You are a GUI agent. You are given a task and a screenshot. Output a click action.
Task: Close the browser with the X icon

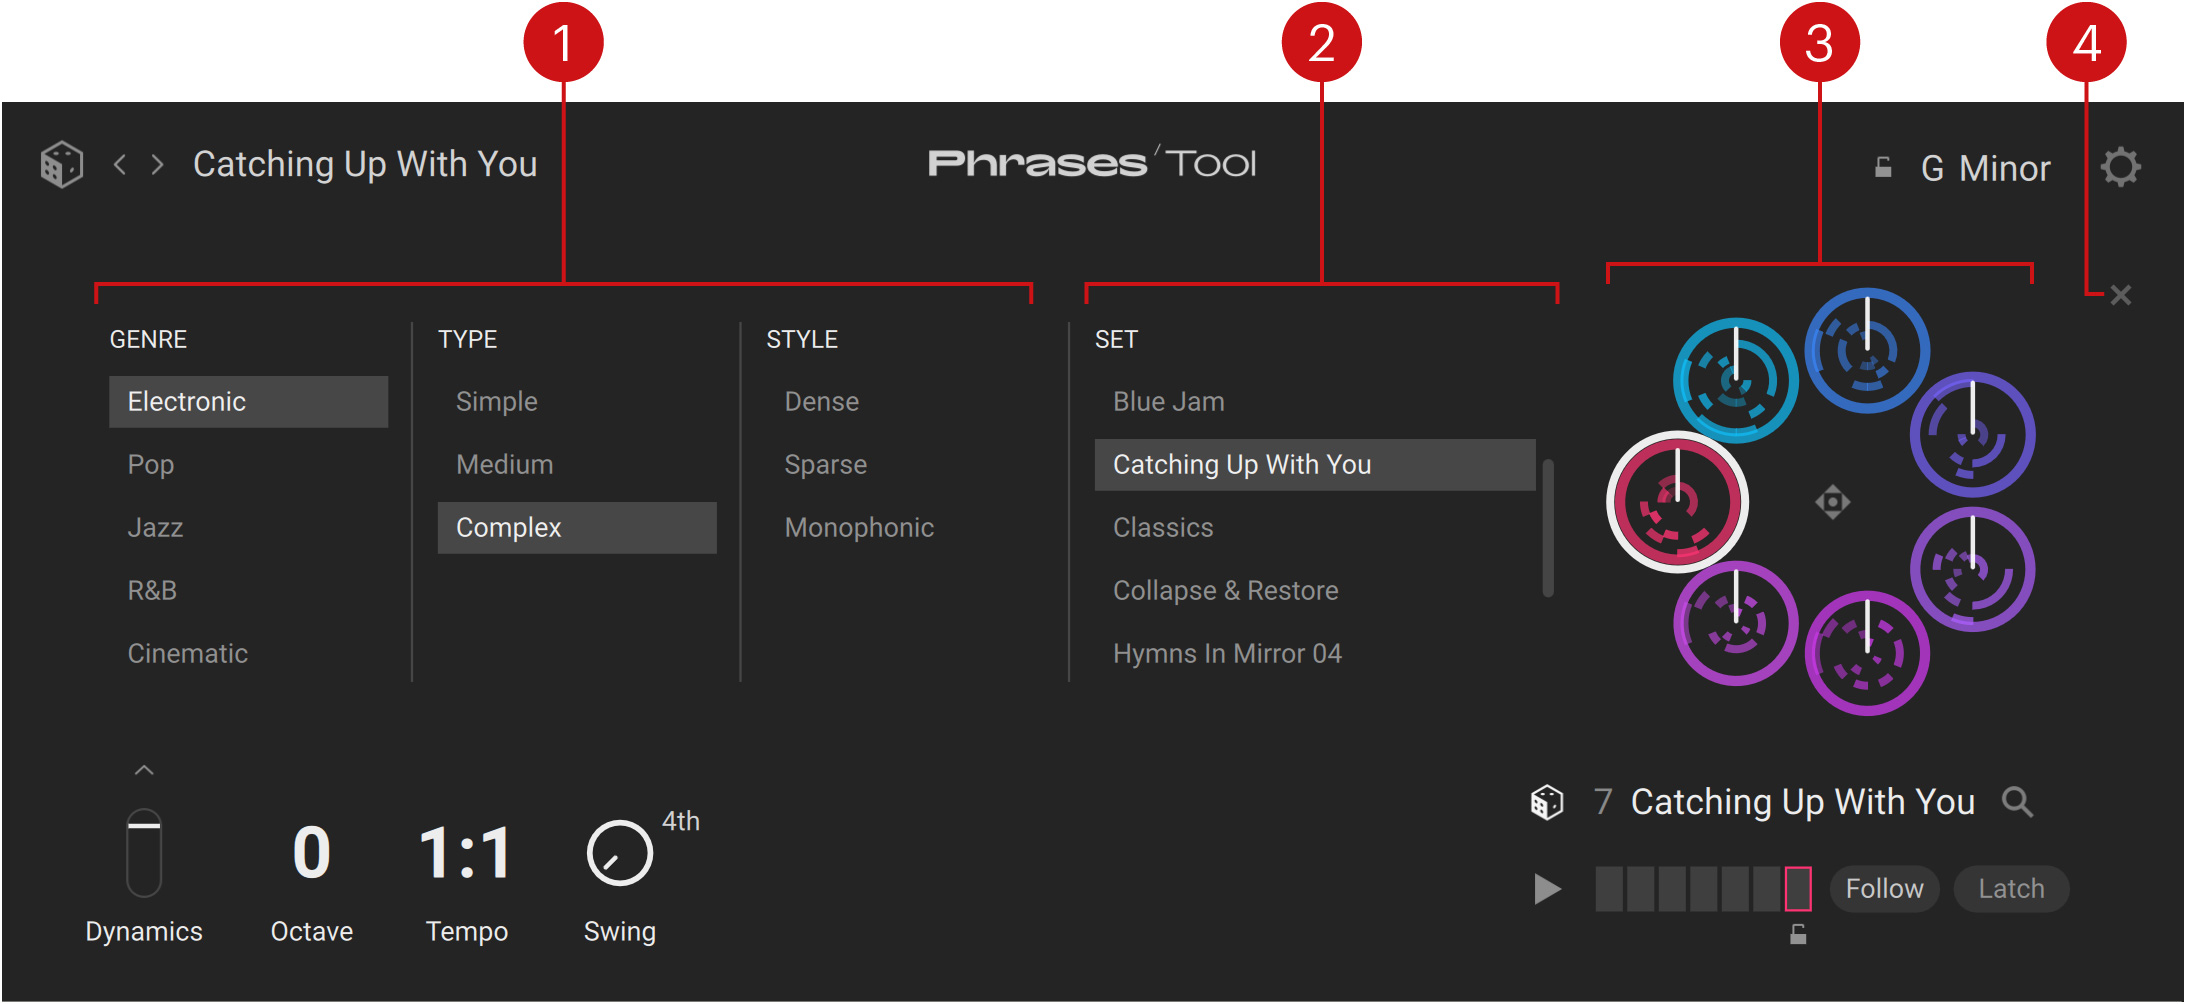(x=2120, y=295)
